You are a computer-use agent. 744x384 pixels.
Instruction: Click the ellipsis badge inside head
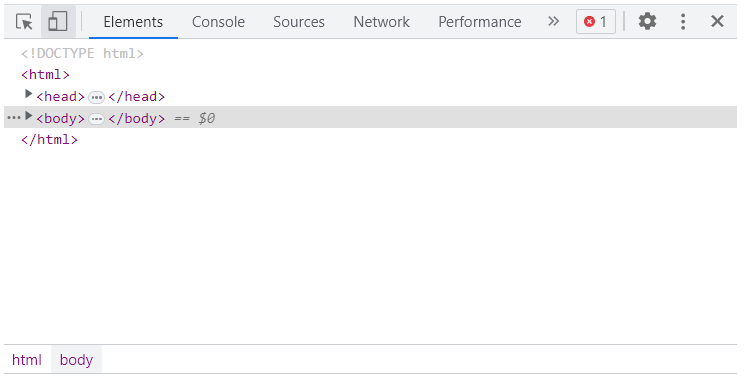pos(96,97)
